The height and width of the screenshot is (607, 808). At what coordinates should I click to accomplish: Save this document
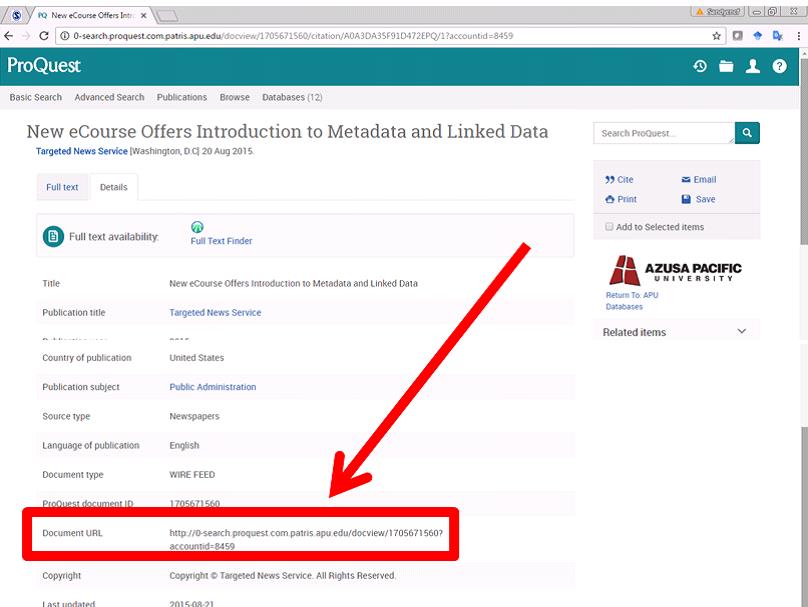pos(698,199)
